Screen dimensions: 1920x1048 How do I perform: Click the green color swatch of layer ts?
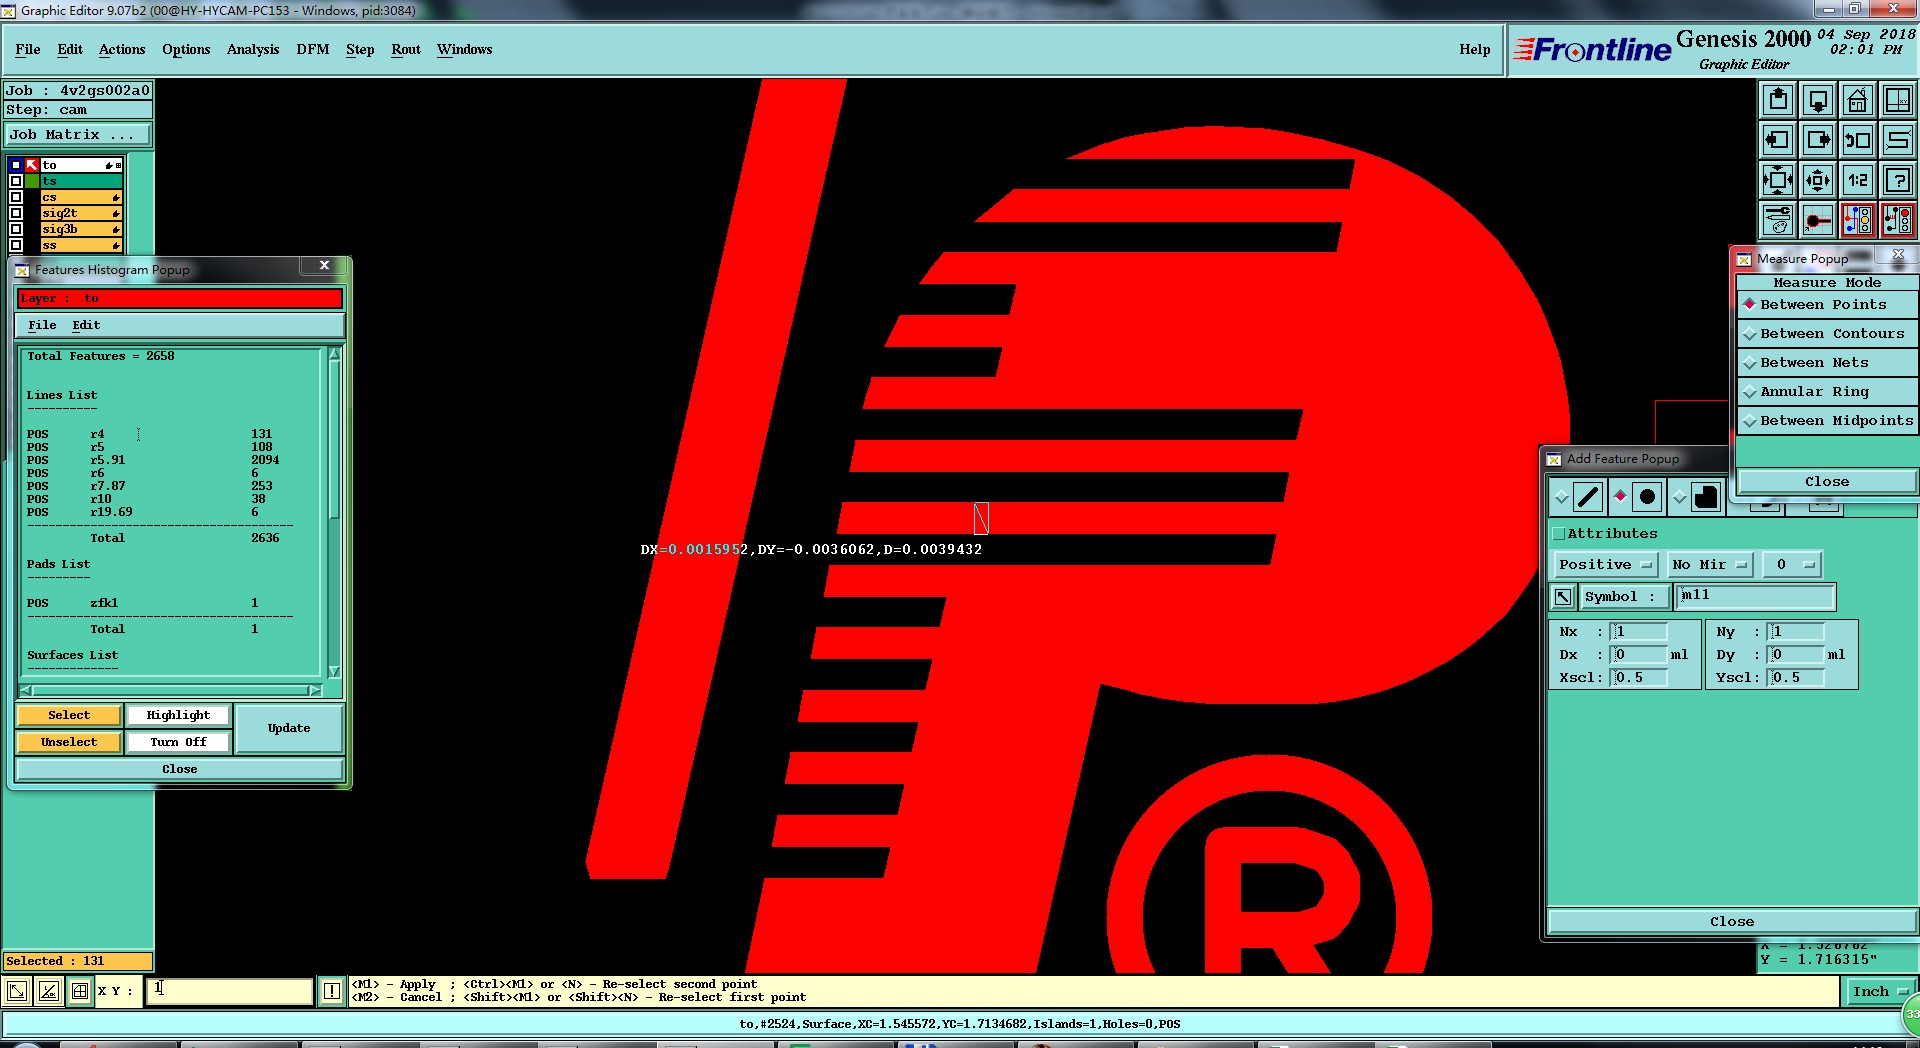pos(32,181)
